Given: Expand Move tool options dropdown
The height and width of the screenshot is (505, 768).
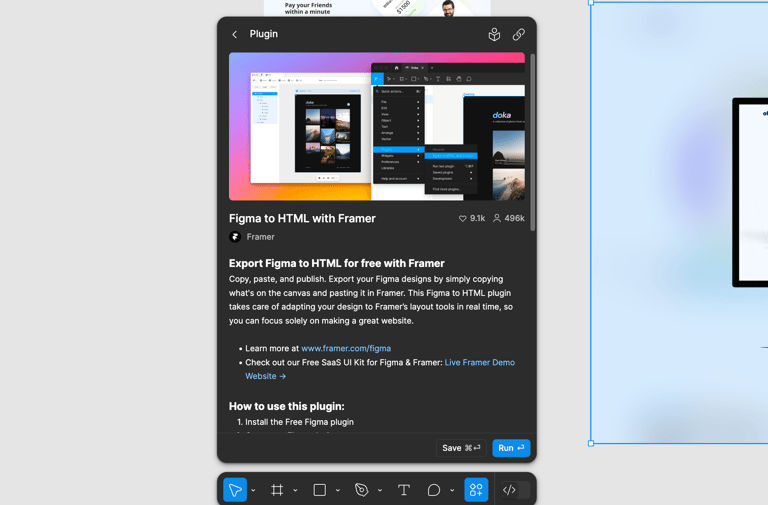Looking at the screenshot, I should (253, 490).
